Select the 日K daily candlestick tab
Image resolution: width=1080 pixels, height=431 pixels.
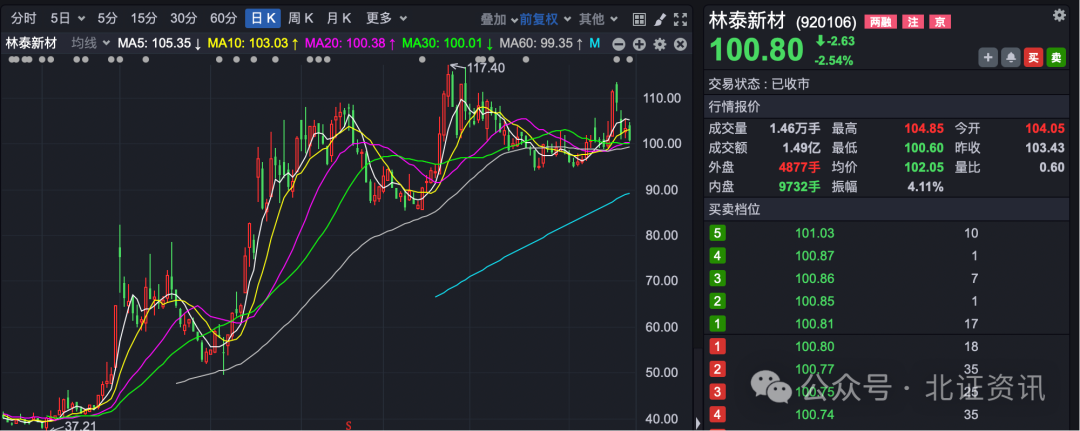[263, 19]
